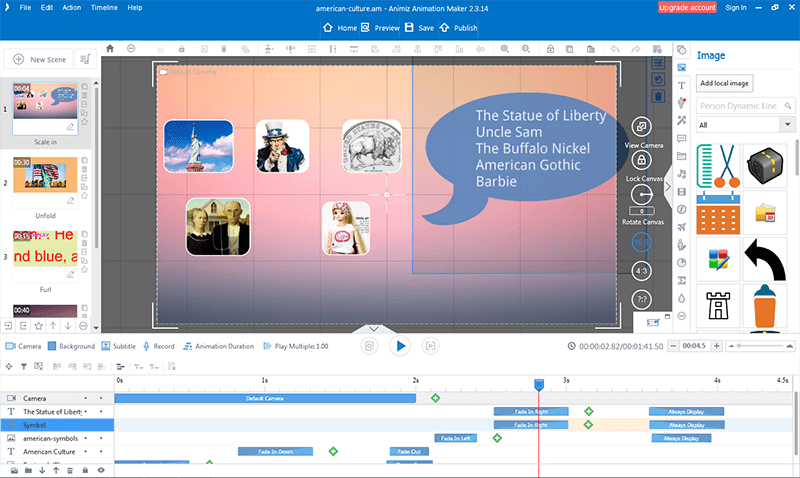
Task: Select the 16:9 aspect ratio
Action: point(641,242)
